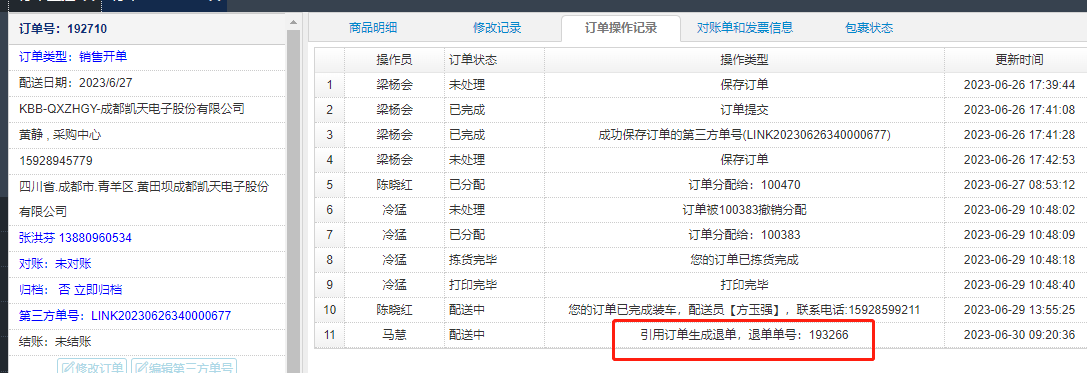This screenshot has height=373, width=1087.
Task: Click timestamp 2023-06-29 10:48:18
Action: click(x=1019, y=259)
